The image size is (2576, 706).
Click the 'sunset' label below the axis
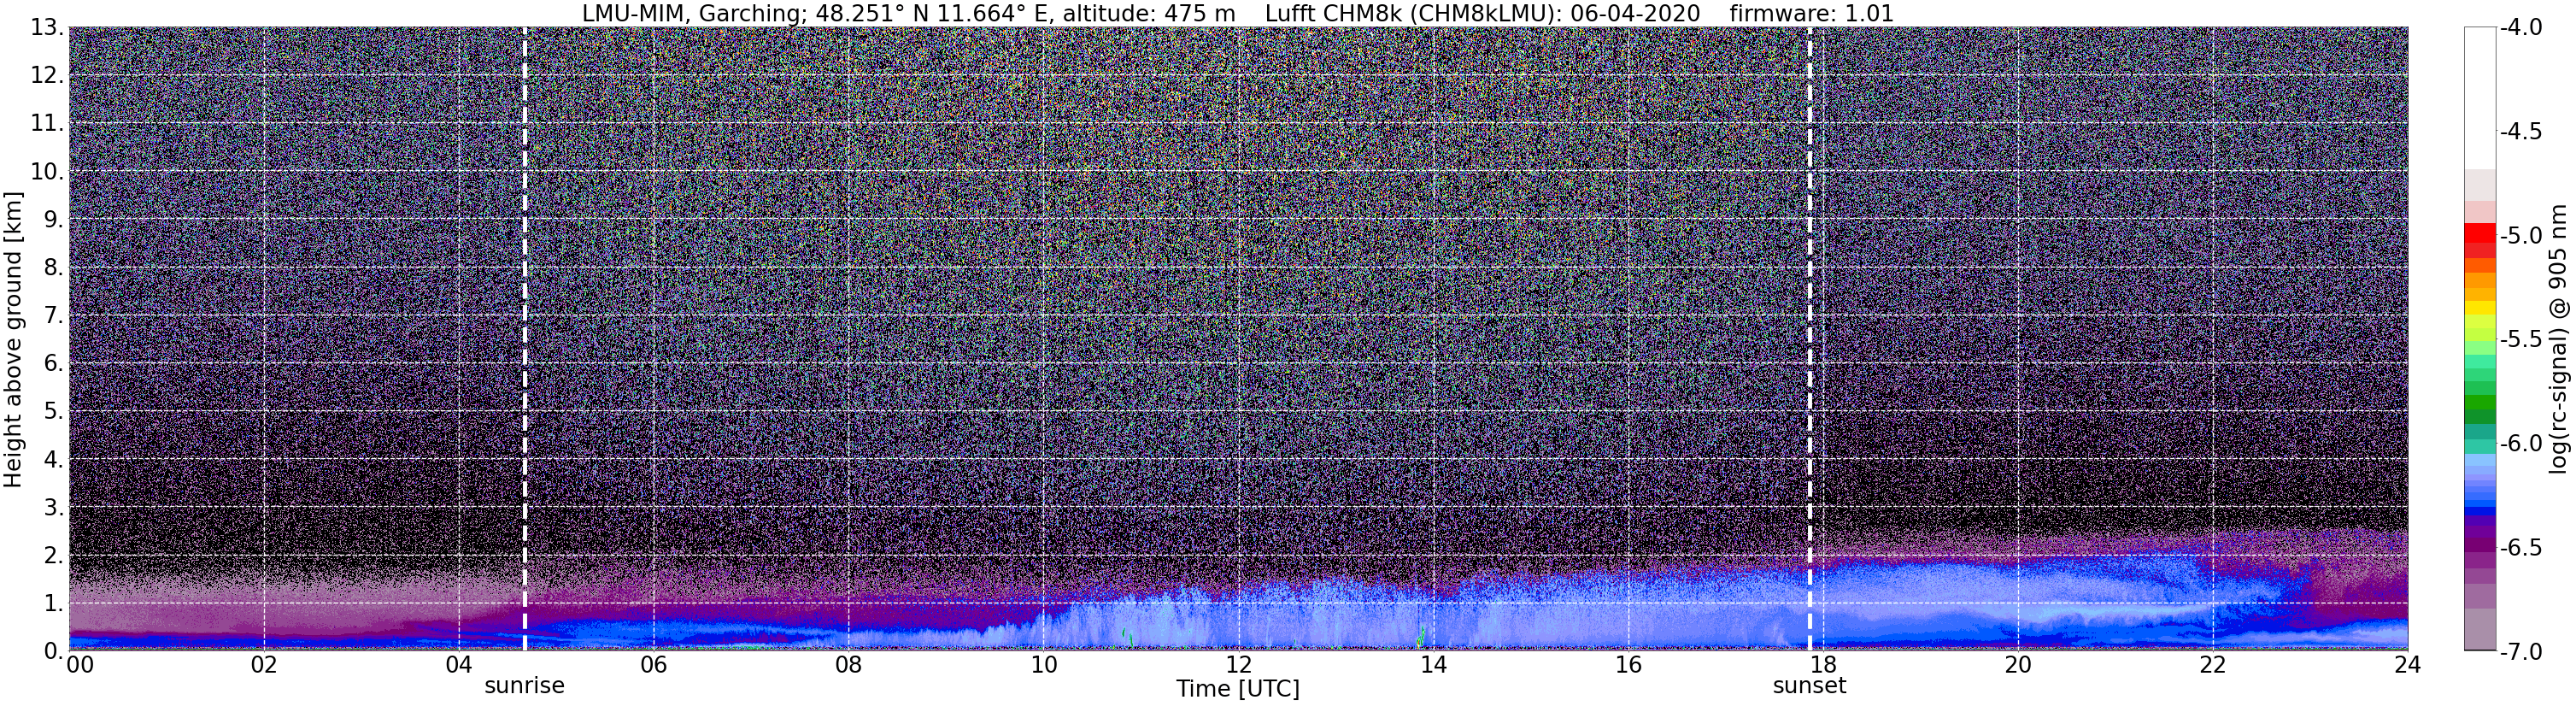1809,686
